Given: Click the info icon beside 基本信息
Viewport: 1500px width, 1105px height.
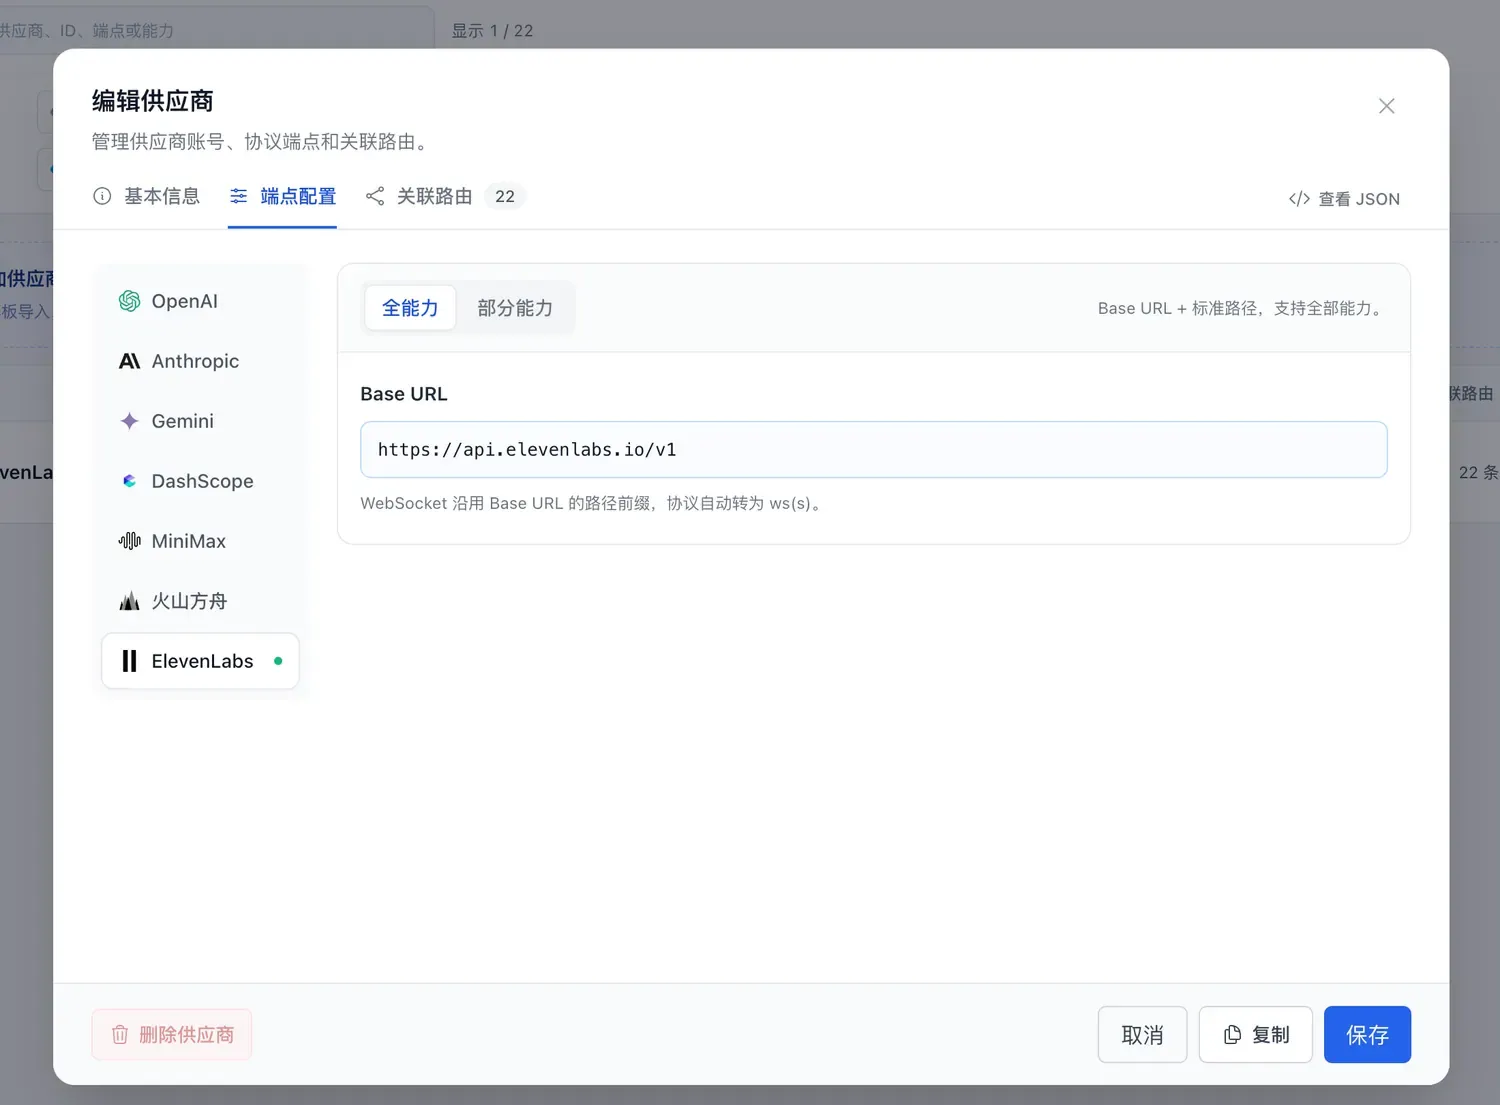Looking at the screenshot, I should pyautogui.click(x=102, y=196).
